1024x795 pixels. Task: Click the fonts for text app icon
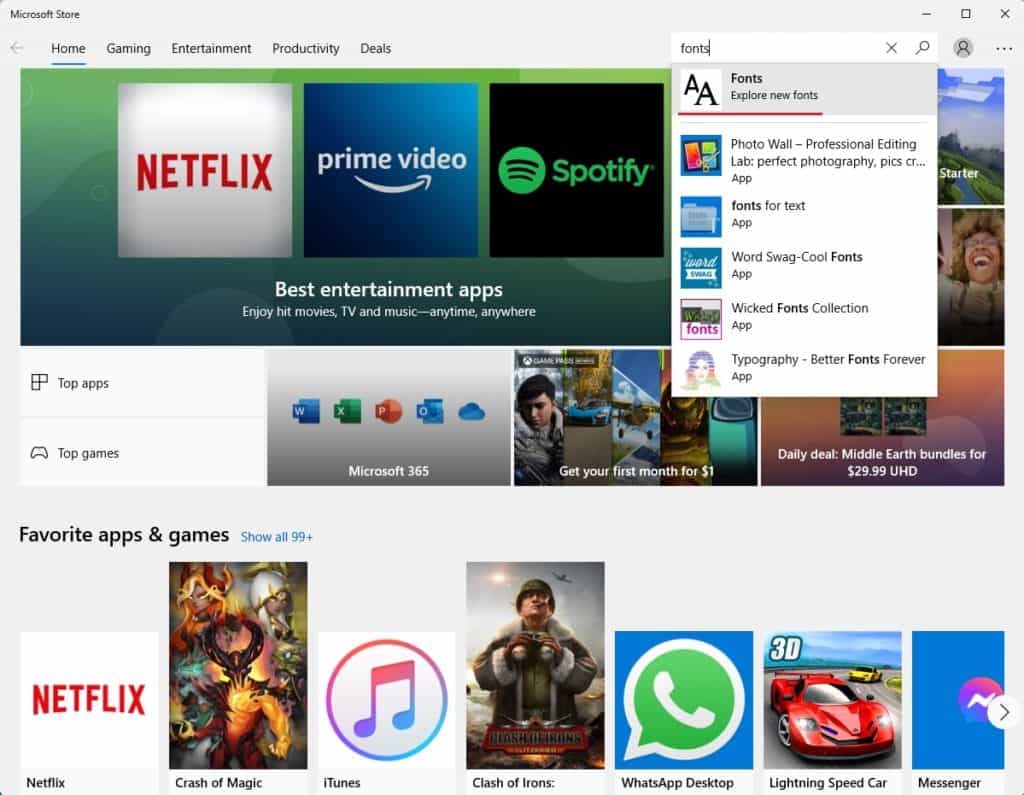click(700, 213)
